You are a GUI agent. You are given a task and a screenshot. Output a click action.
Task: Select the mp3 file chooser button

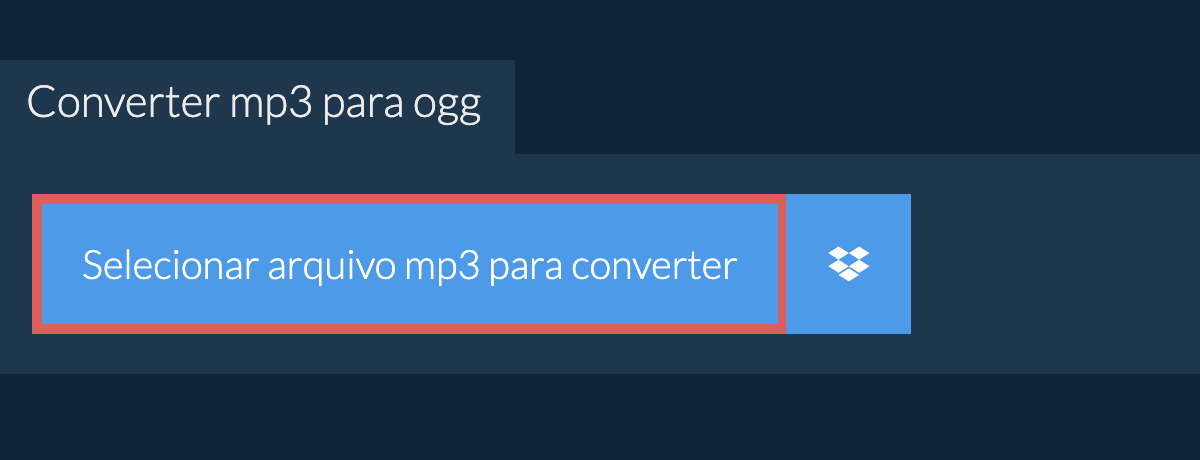pyautogui.click(x=409, y=264)
